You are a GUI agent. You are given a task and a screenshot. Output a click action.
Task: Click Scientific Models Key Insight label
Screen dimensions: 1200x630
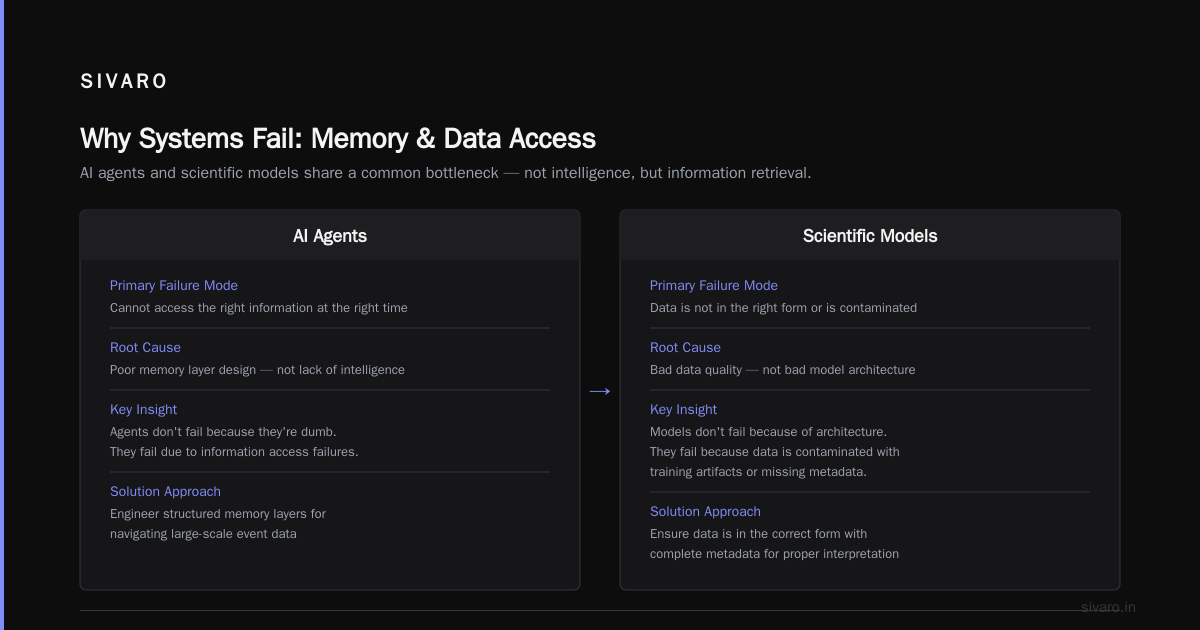(x=683, y=409)
